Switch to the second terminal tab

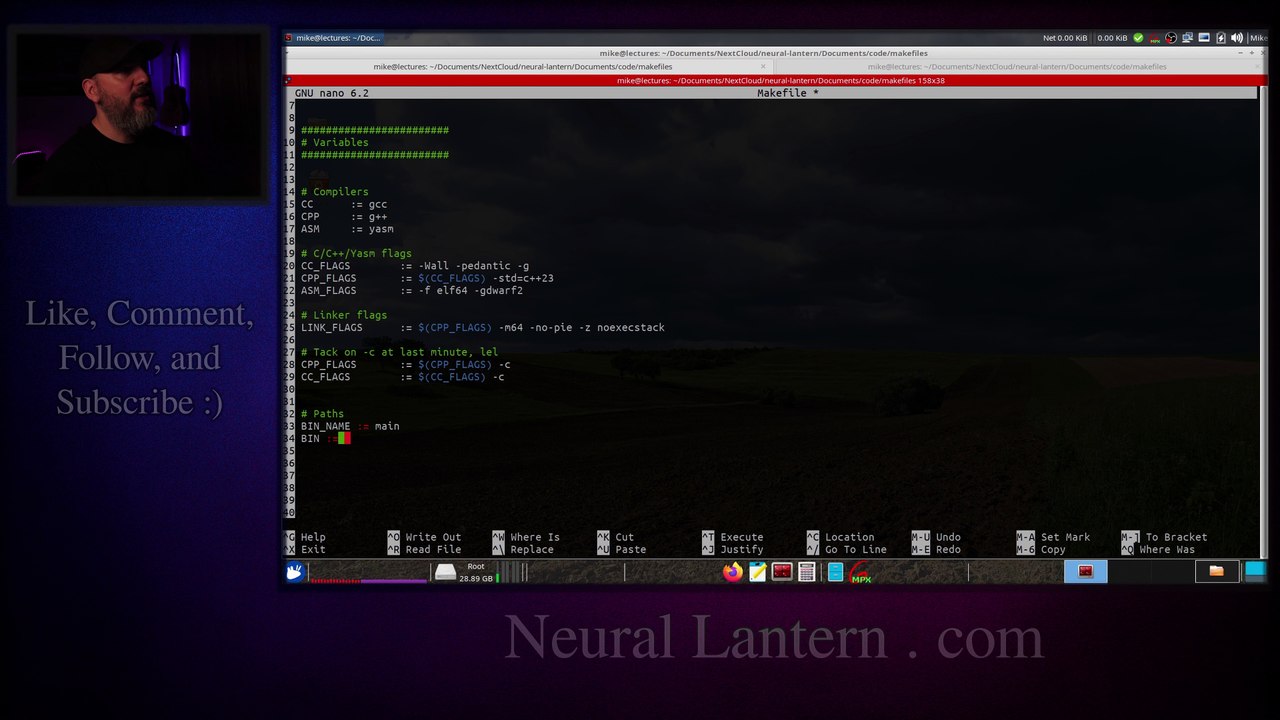1017,67
